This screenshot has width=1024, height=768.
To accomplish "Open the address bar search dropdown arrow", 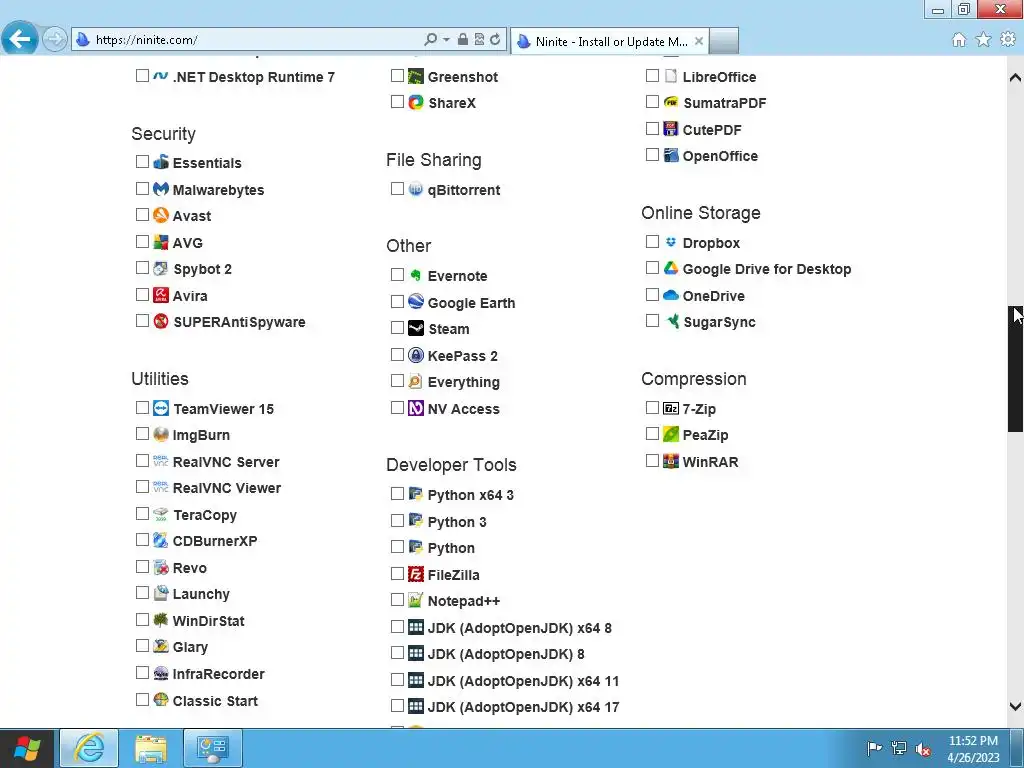I will point(447,40).
